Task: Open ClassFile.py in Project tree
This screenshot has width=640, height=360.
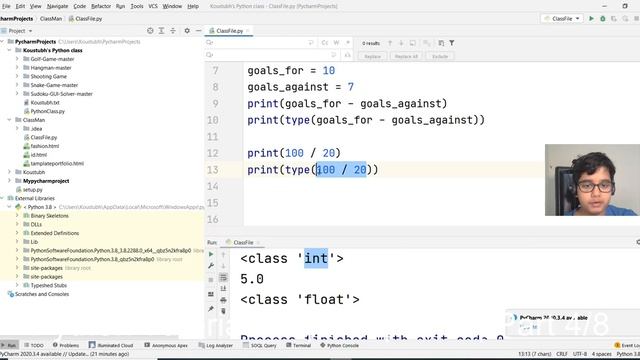Action: [43, 137]
